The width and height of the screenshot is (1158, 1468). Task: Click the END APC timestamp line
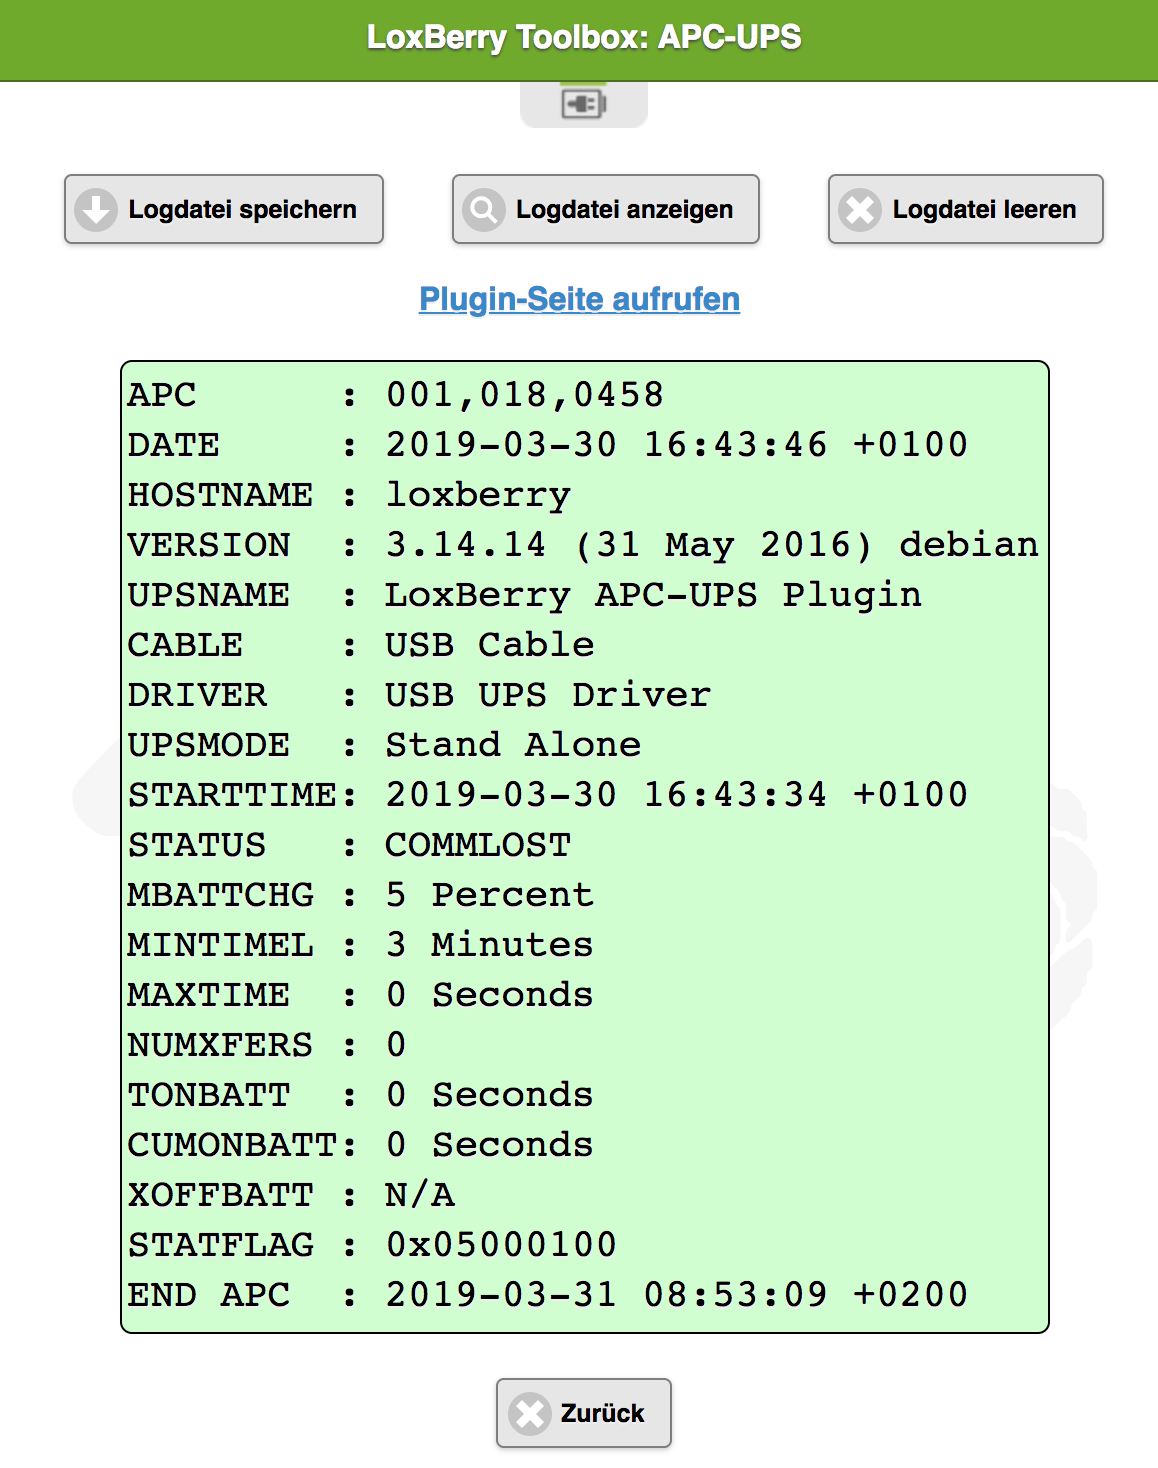pyautogui.click(x=547, y=1295)
